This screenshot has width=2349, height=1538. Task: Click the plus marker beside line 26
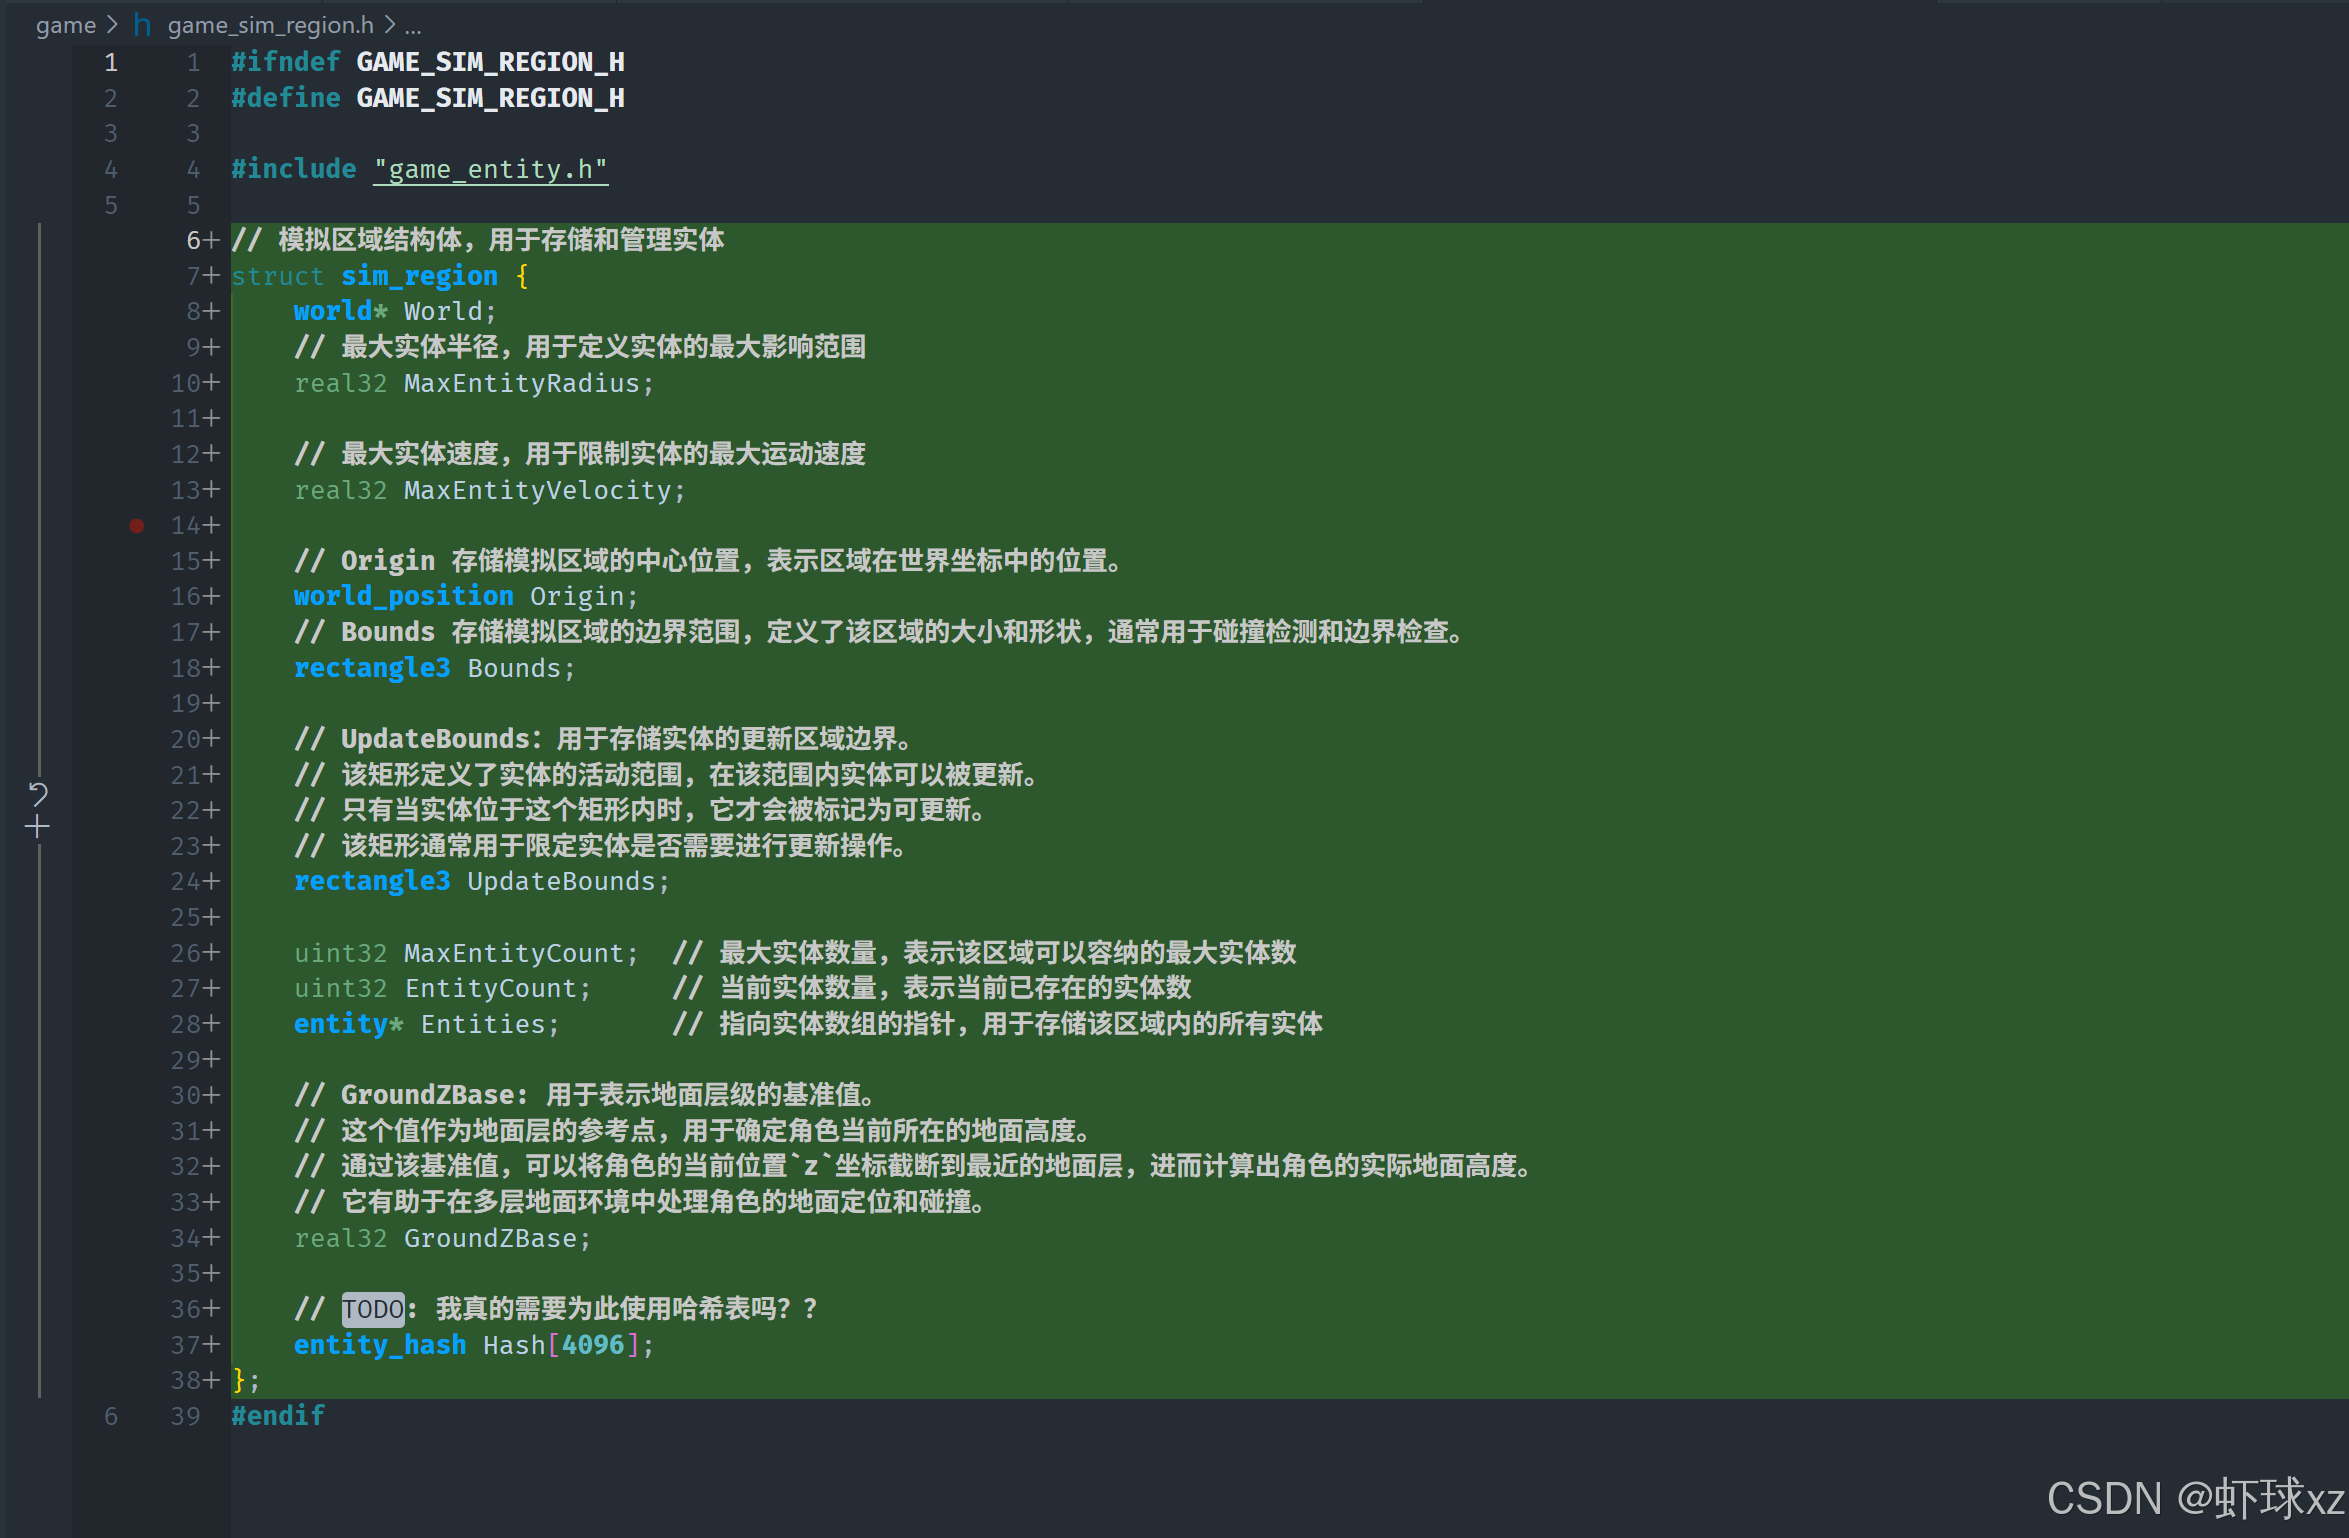click(x=211, y=953)
